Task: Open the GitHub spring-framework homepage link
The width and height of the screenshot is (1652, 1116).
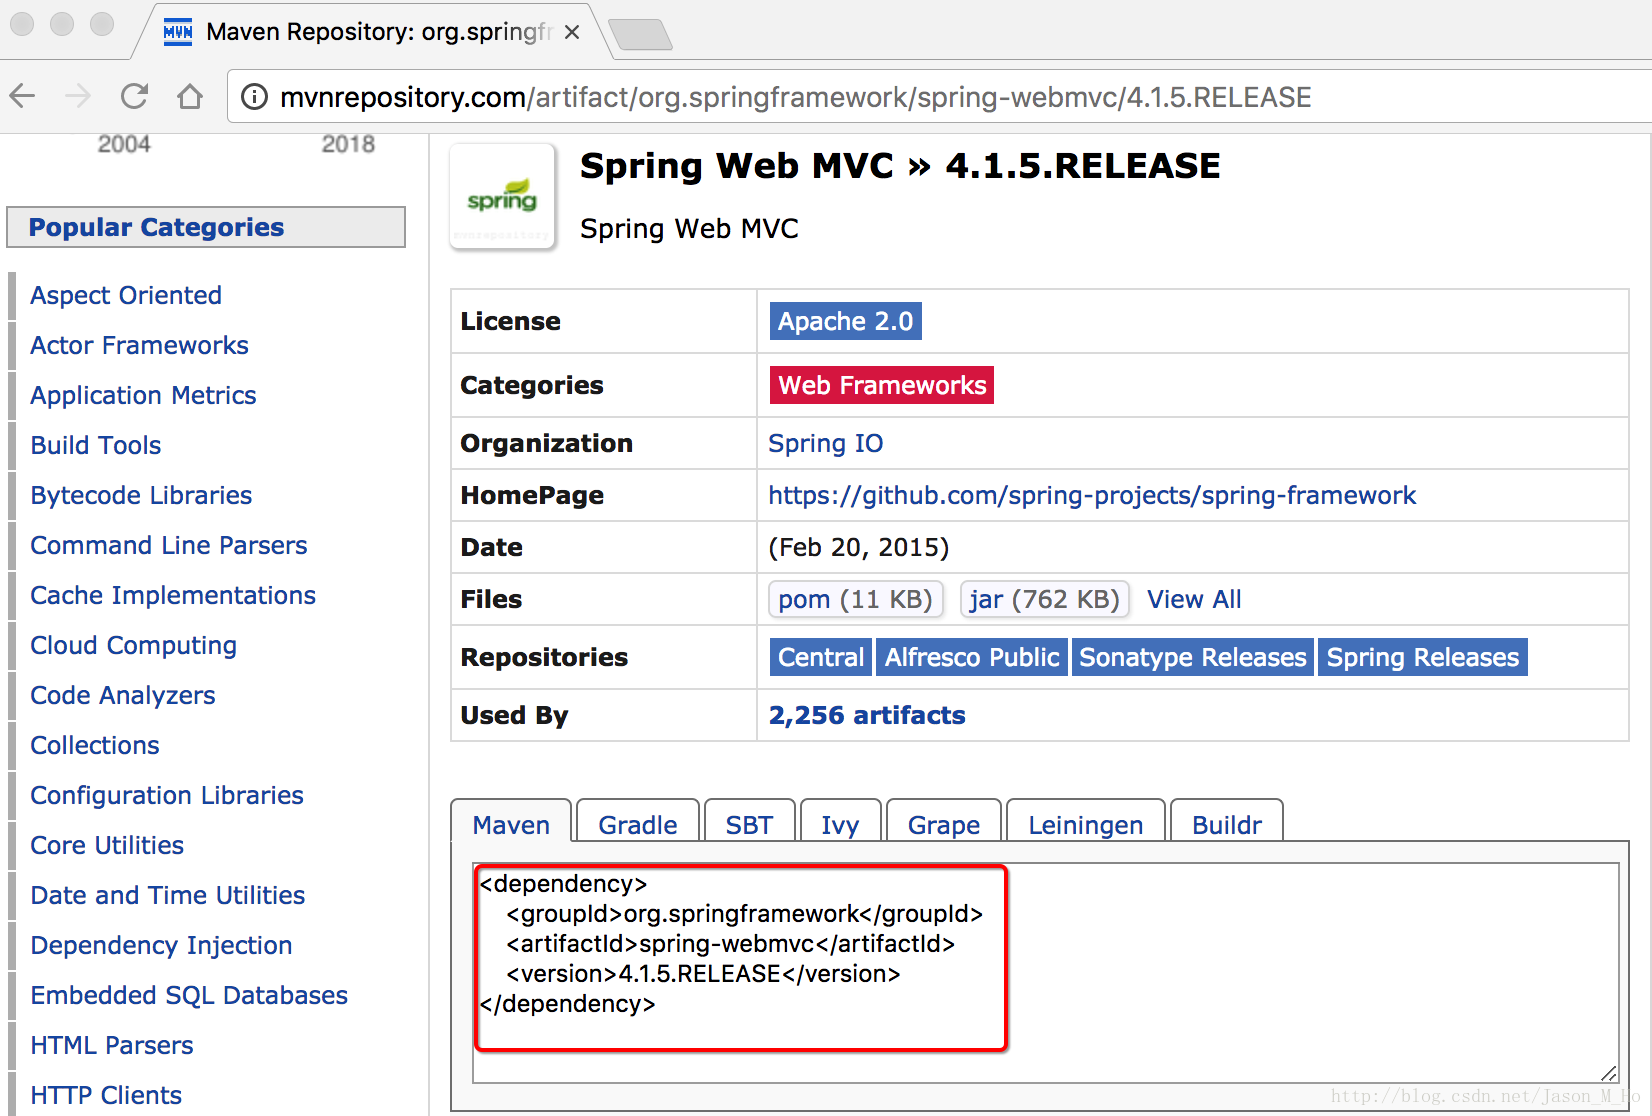Action: click(1092, 495)
